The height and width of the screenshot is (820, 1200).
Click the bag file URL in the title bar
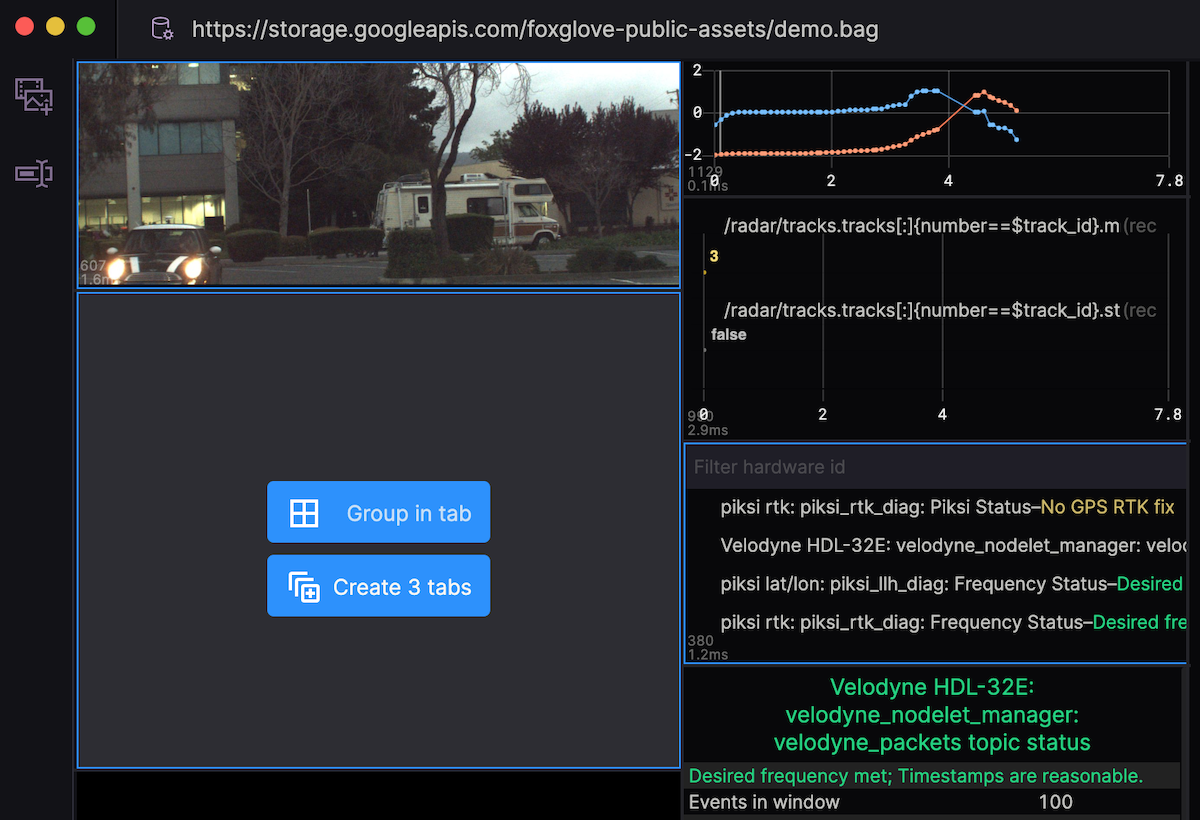click(x=534, y=29)
